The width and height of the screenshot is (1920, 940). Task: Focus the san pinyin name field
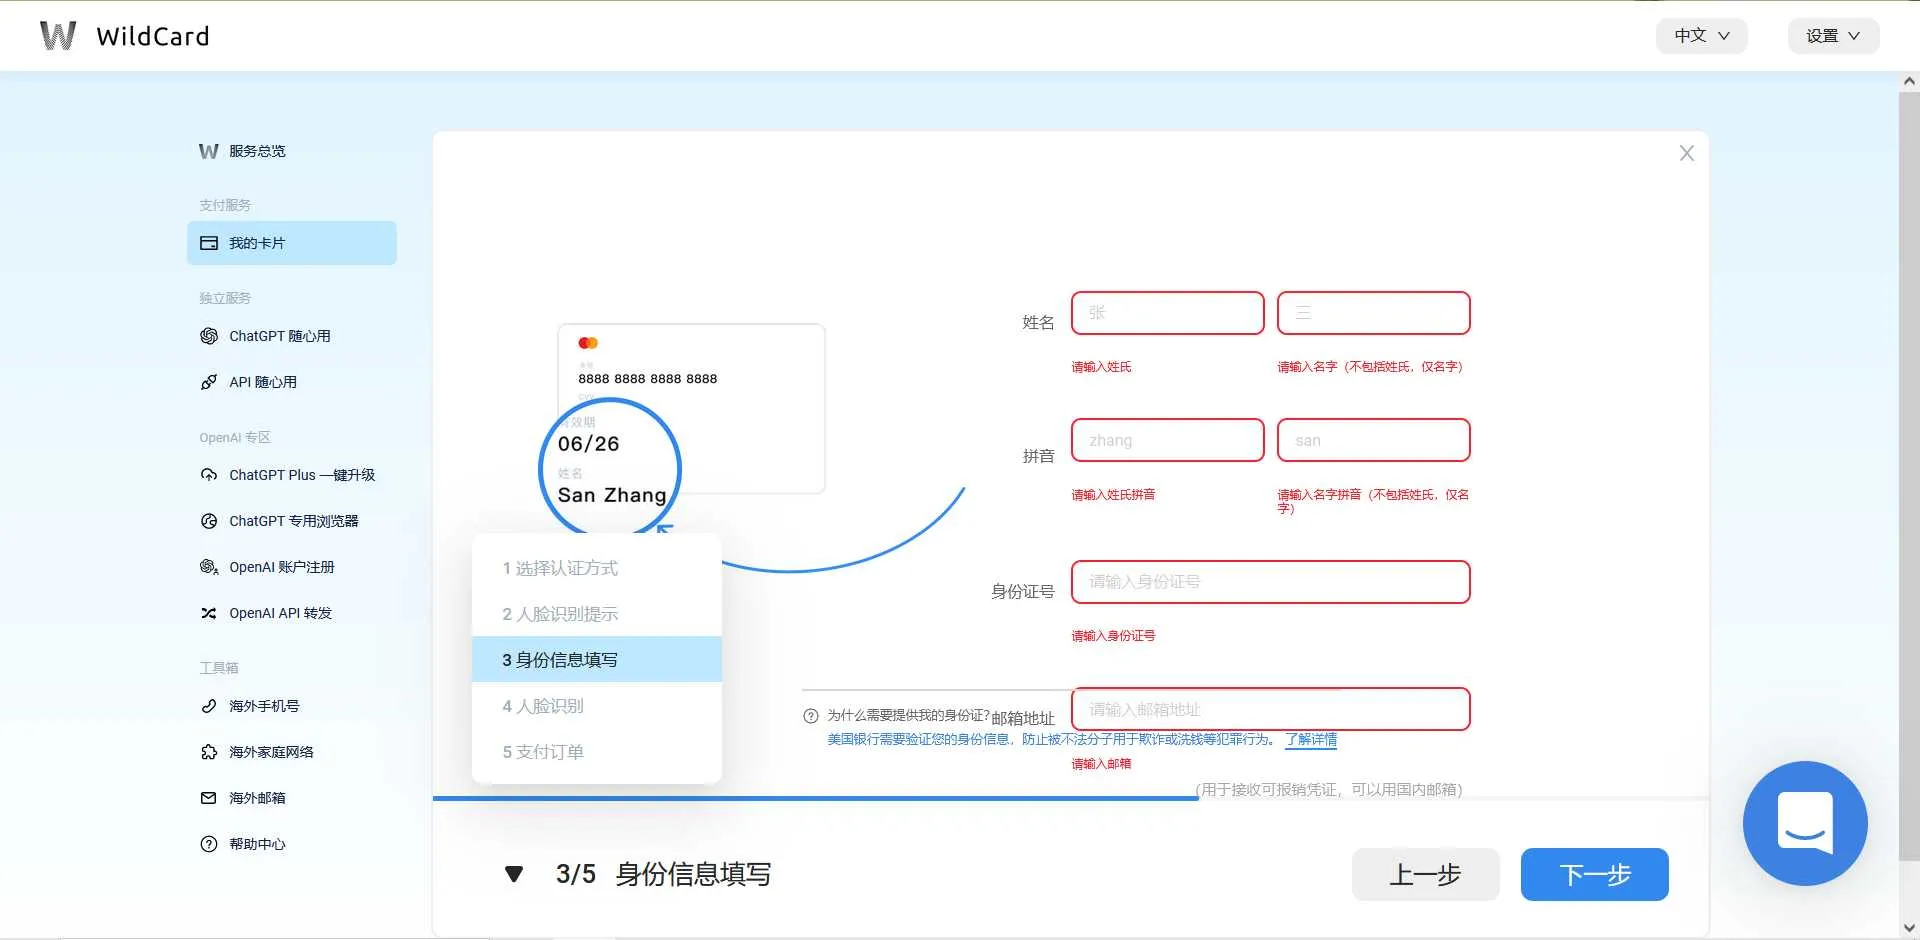[1373, 440]
